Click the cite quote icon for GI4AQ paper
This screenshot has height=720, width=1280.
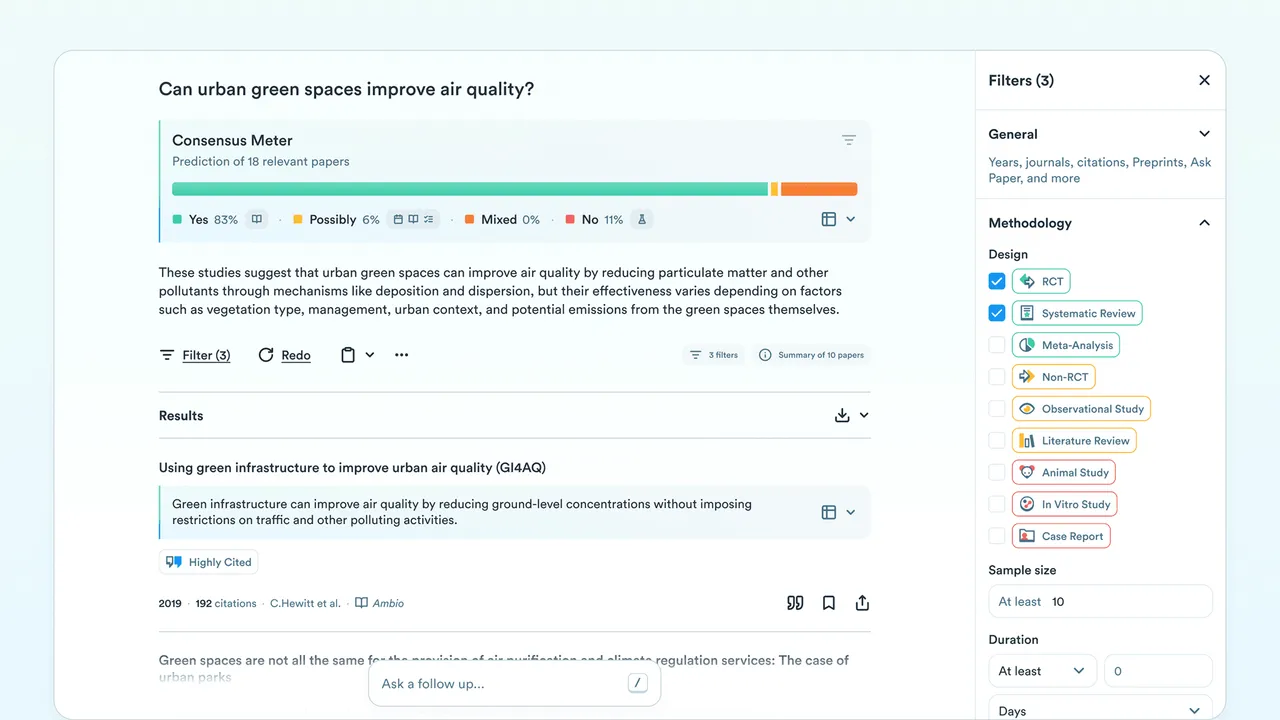tap(795, 603)
